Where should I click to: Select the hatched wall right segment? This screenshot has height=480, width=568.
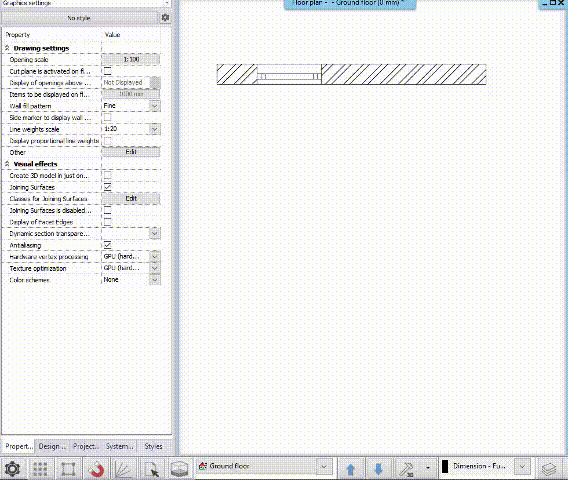(404, 74)
